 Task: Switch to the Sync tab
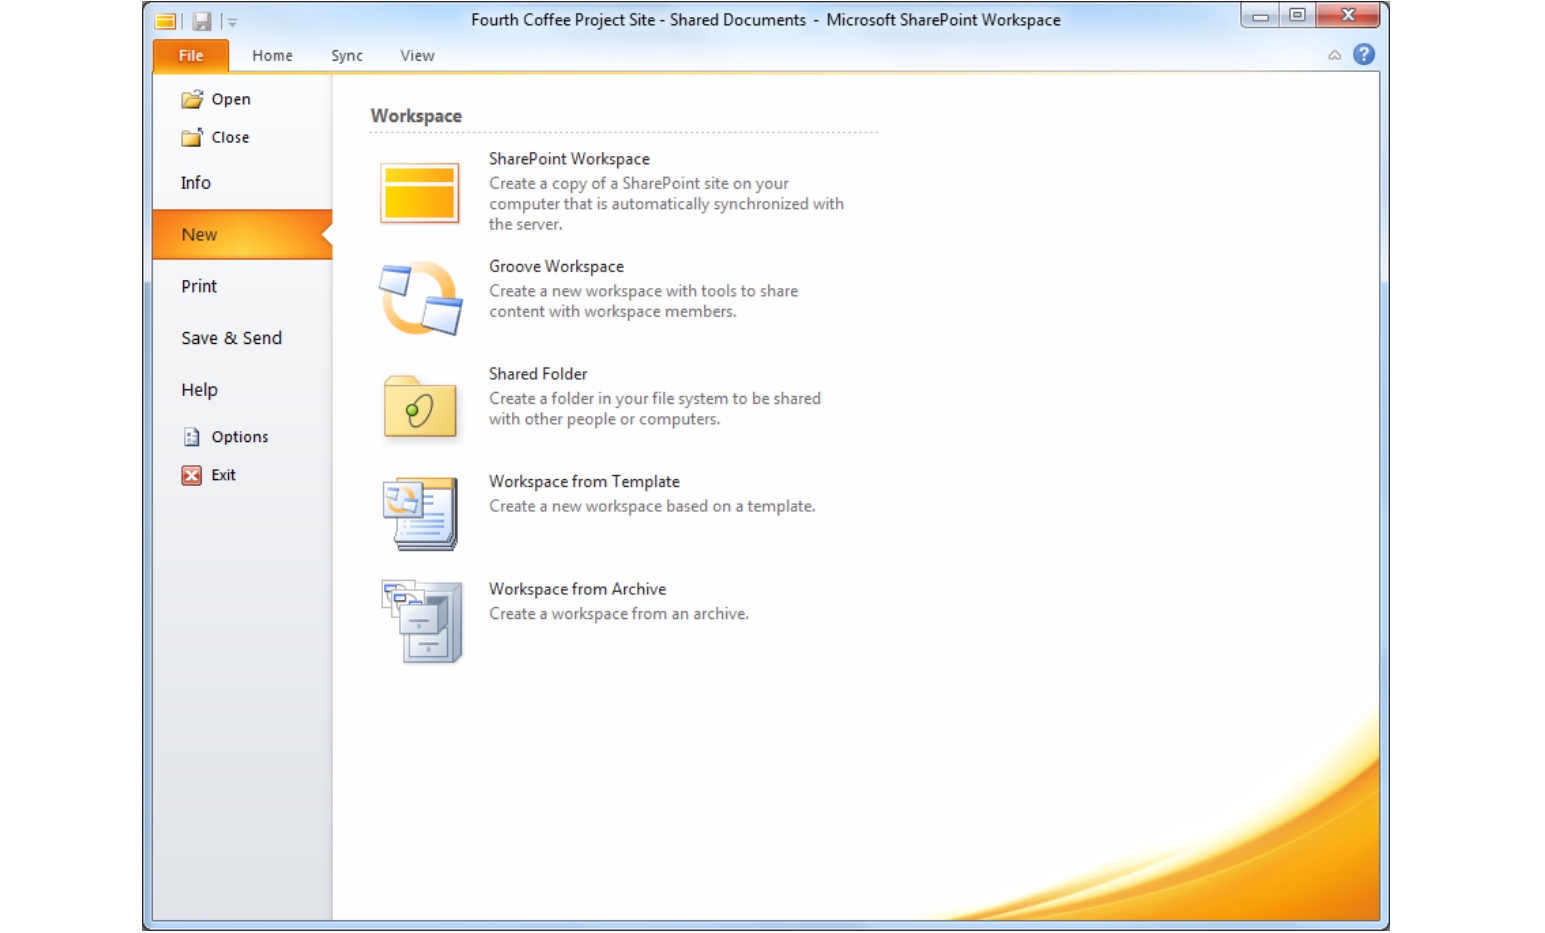[346, 55]
